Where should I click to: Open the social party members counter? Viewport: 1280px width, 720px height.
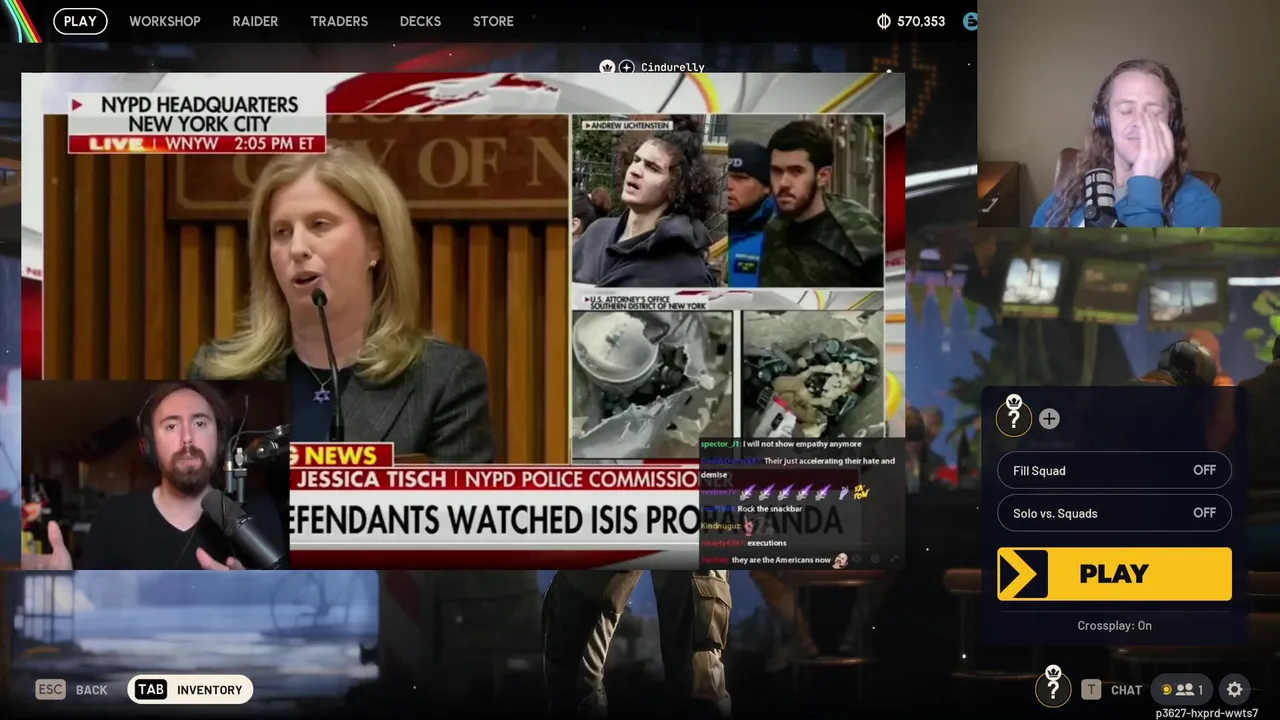(1183, 689)
